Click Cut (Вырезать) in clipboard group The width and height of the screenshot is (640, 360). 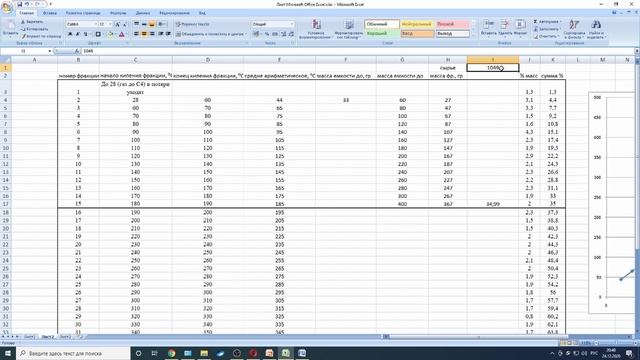[32, 22]
